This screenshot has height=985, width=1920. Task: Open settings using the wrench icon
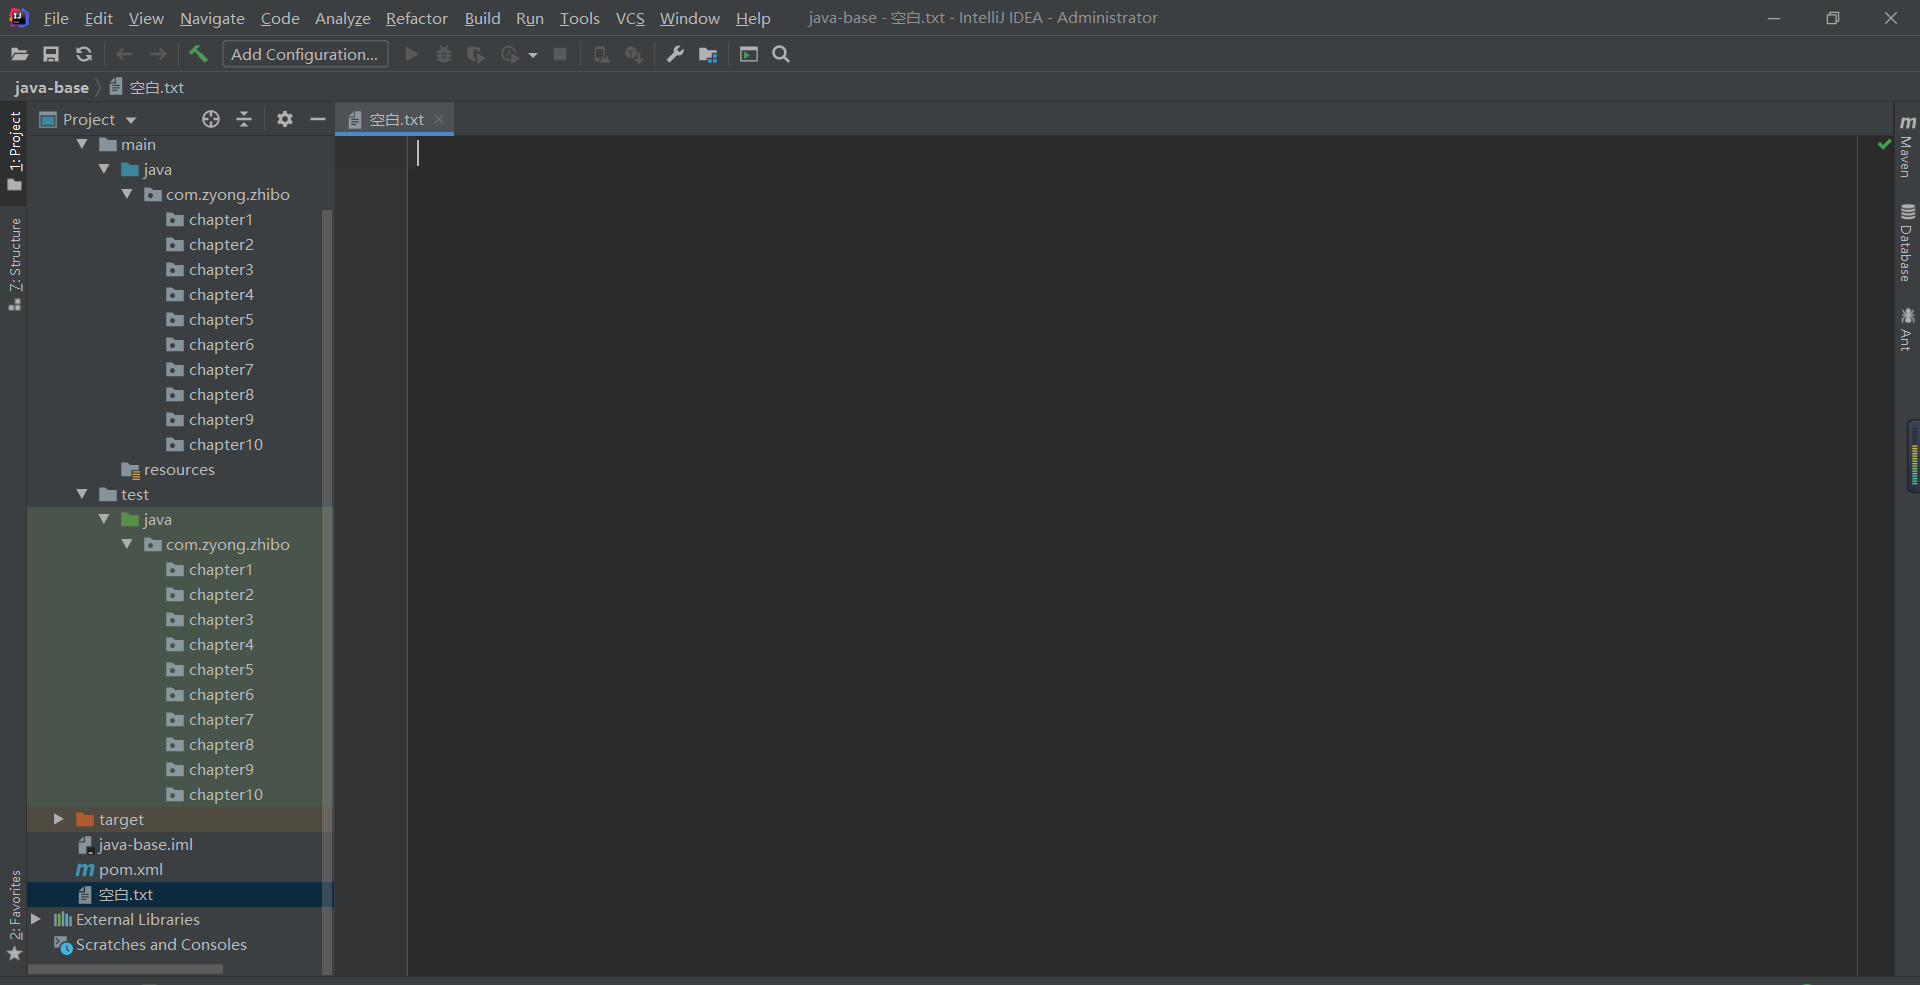click(675, 54)
